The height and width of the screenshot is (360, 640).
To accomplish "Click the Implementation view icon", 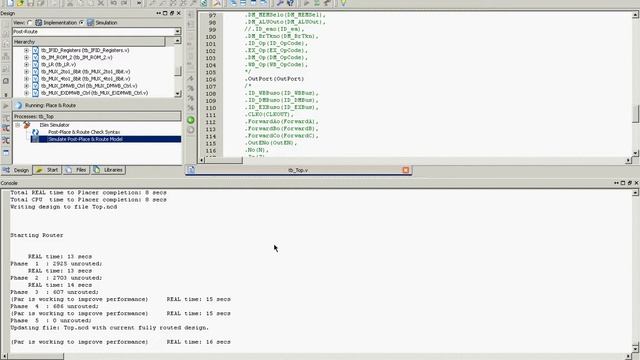I will coord(38,22).
